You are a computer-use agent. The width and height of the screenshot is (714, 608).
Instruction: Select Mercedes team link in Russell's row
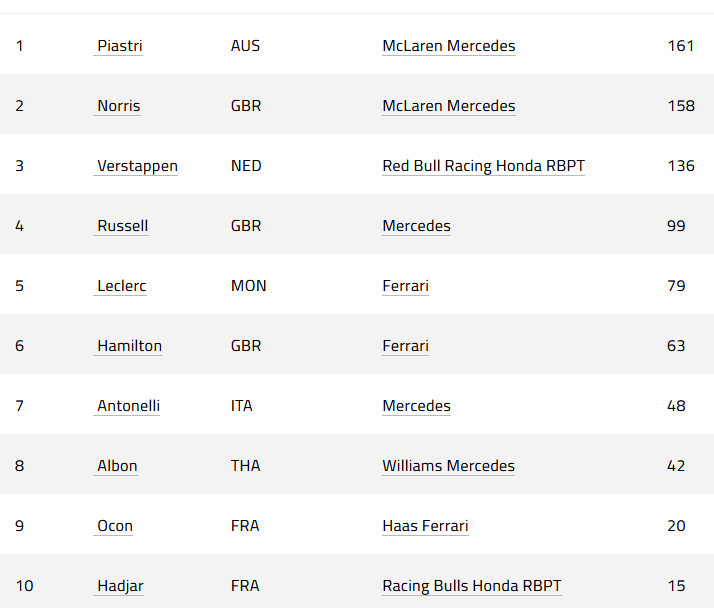click(x=416, y=226)
